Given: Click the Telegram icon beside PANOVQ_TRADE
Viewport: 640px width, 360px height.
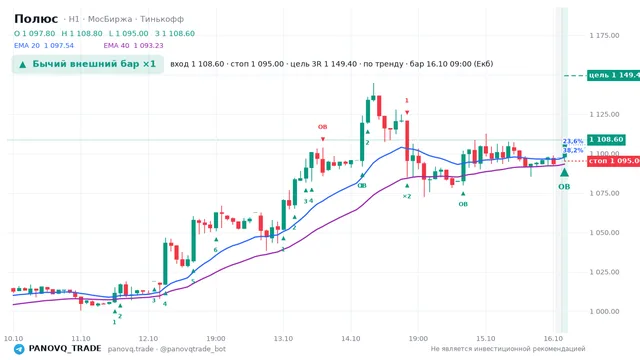Looking at the screenshot, I should coord(19,349).
